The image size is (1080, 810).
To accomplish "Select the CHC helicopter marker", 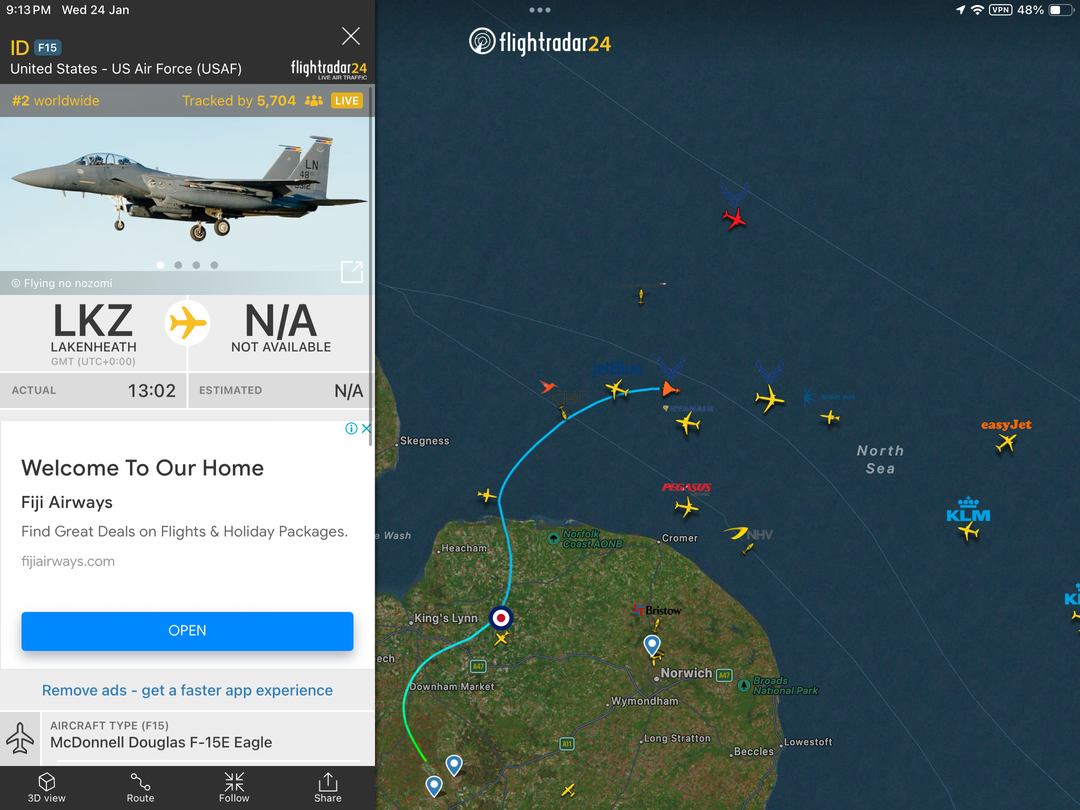I will 563,413.
